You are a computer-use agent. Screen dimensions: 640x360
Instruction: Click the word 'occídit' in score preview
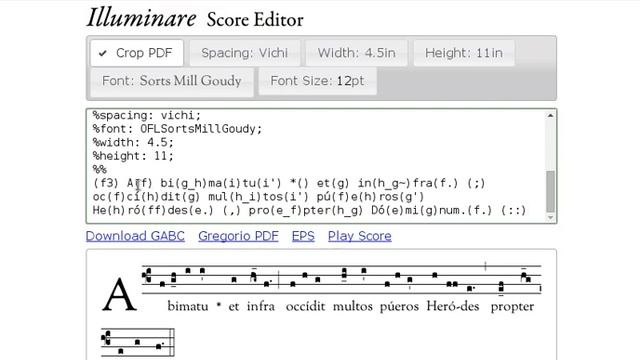(x=305, y=306)
